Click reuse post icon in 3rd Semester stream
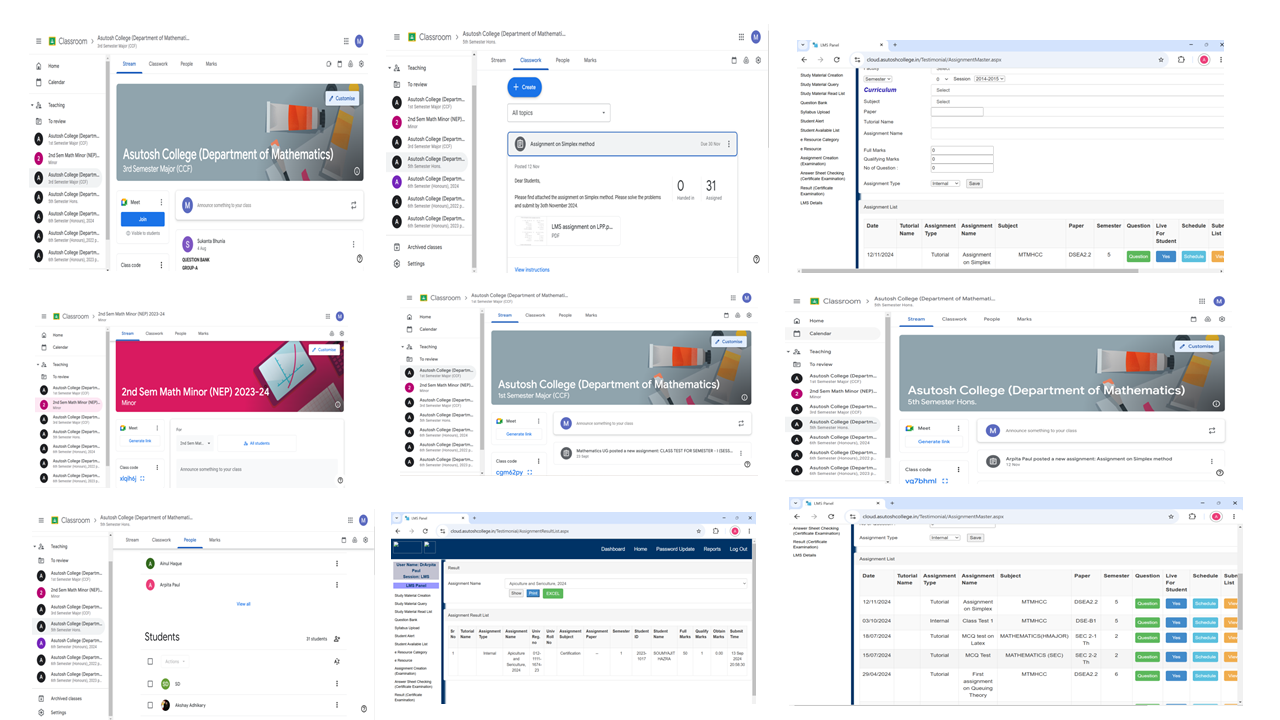Image resolution: width=1280 pixels, height=720 pixels. (x=353, y=205)
